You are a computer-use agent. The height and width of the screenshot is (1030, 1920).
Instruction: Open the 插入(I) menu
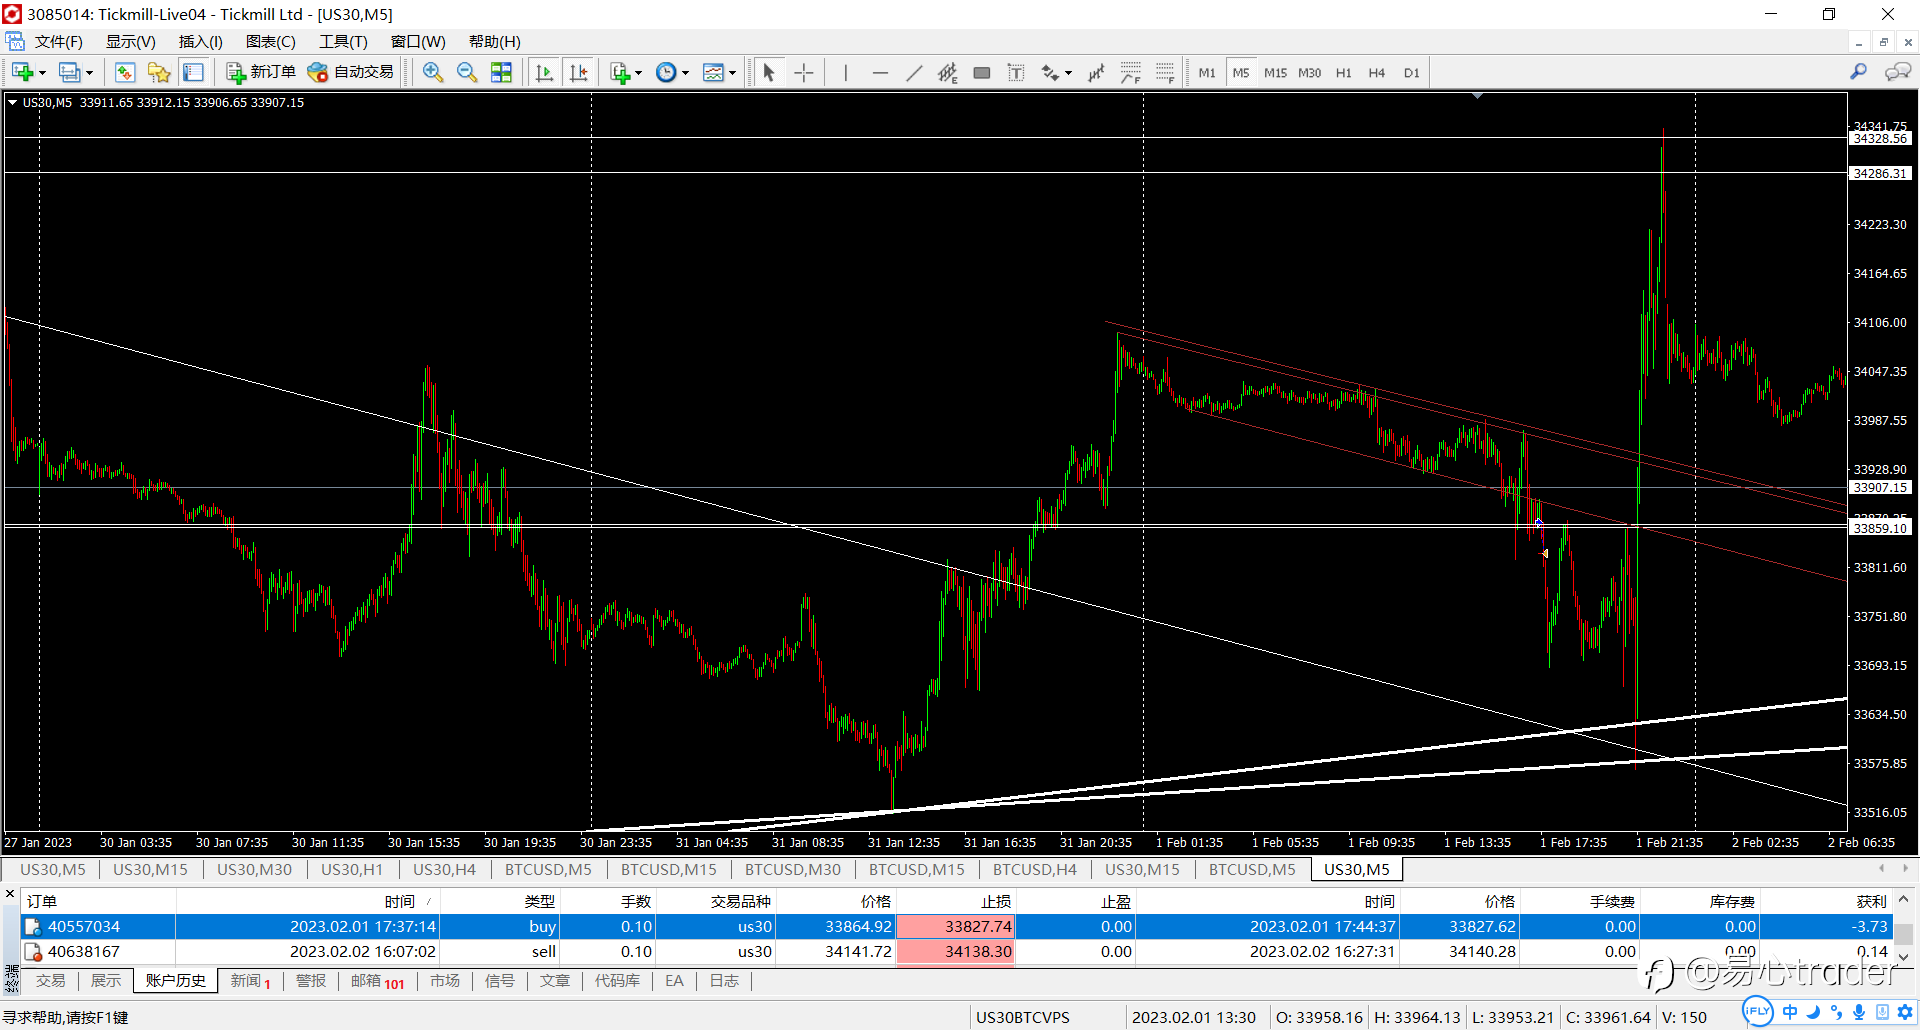pos(200,41)
